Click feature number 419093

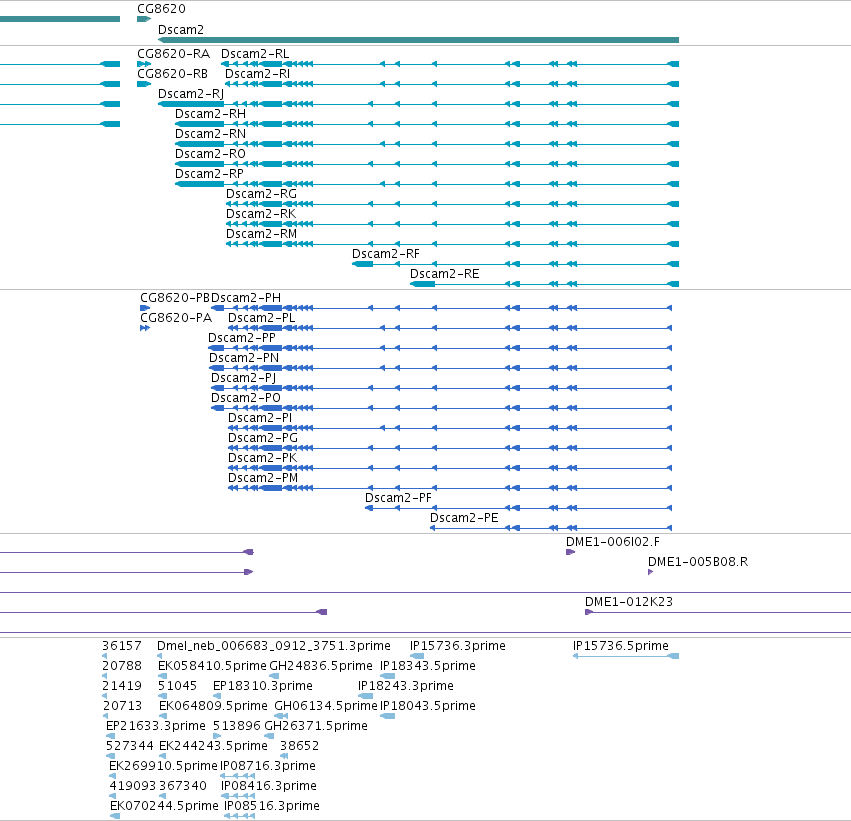(133, 787)
